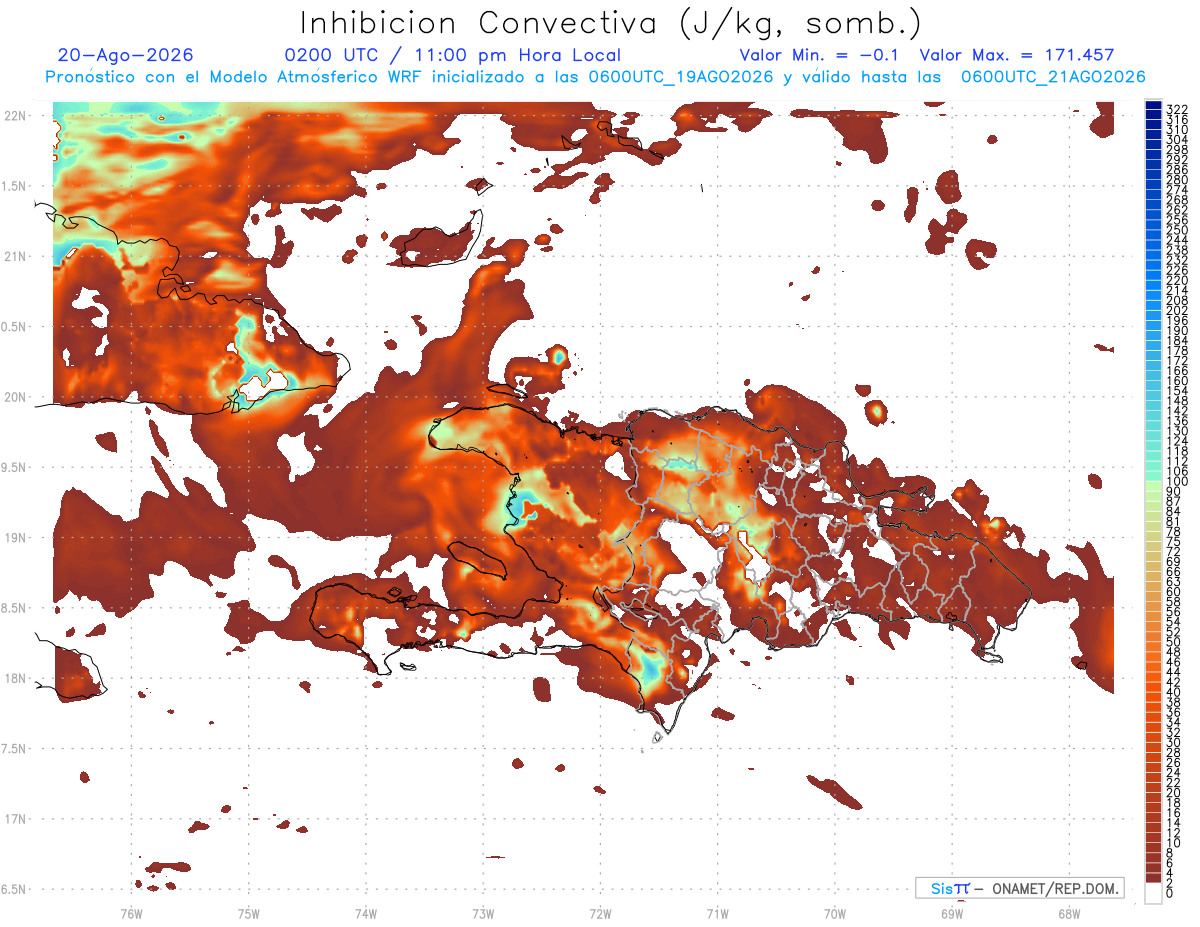1200x927 pixels.
Task: Click the '19N' latitude label
Action: tap(14, 538)
